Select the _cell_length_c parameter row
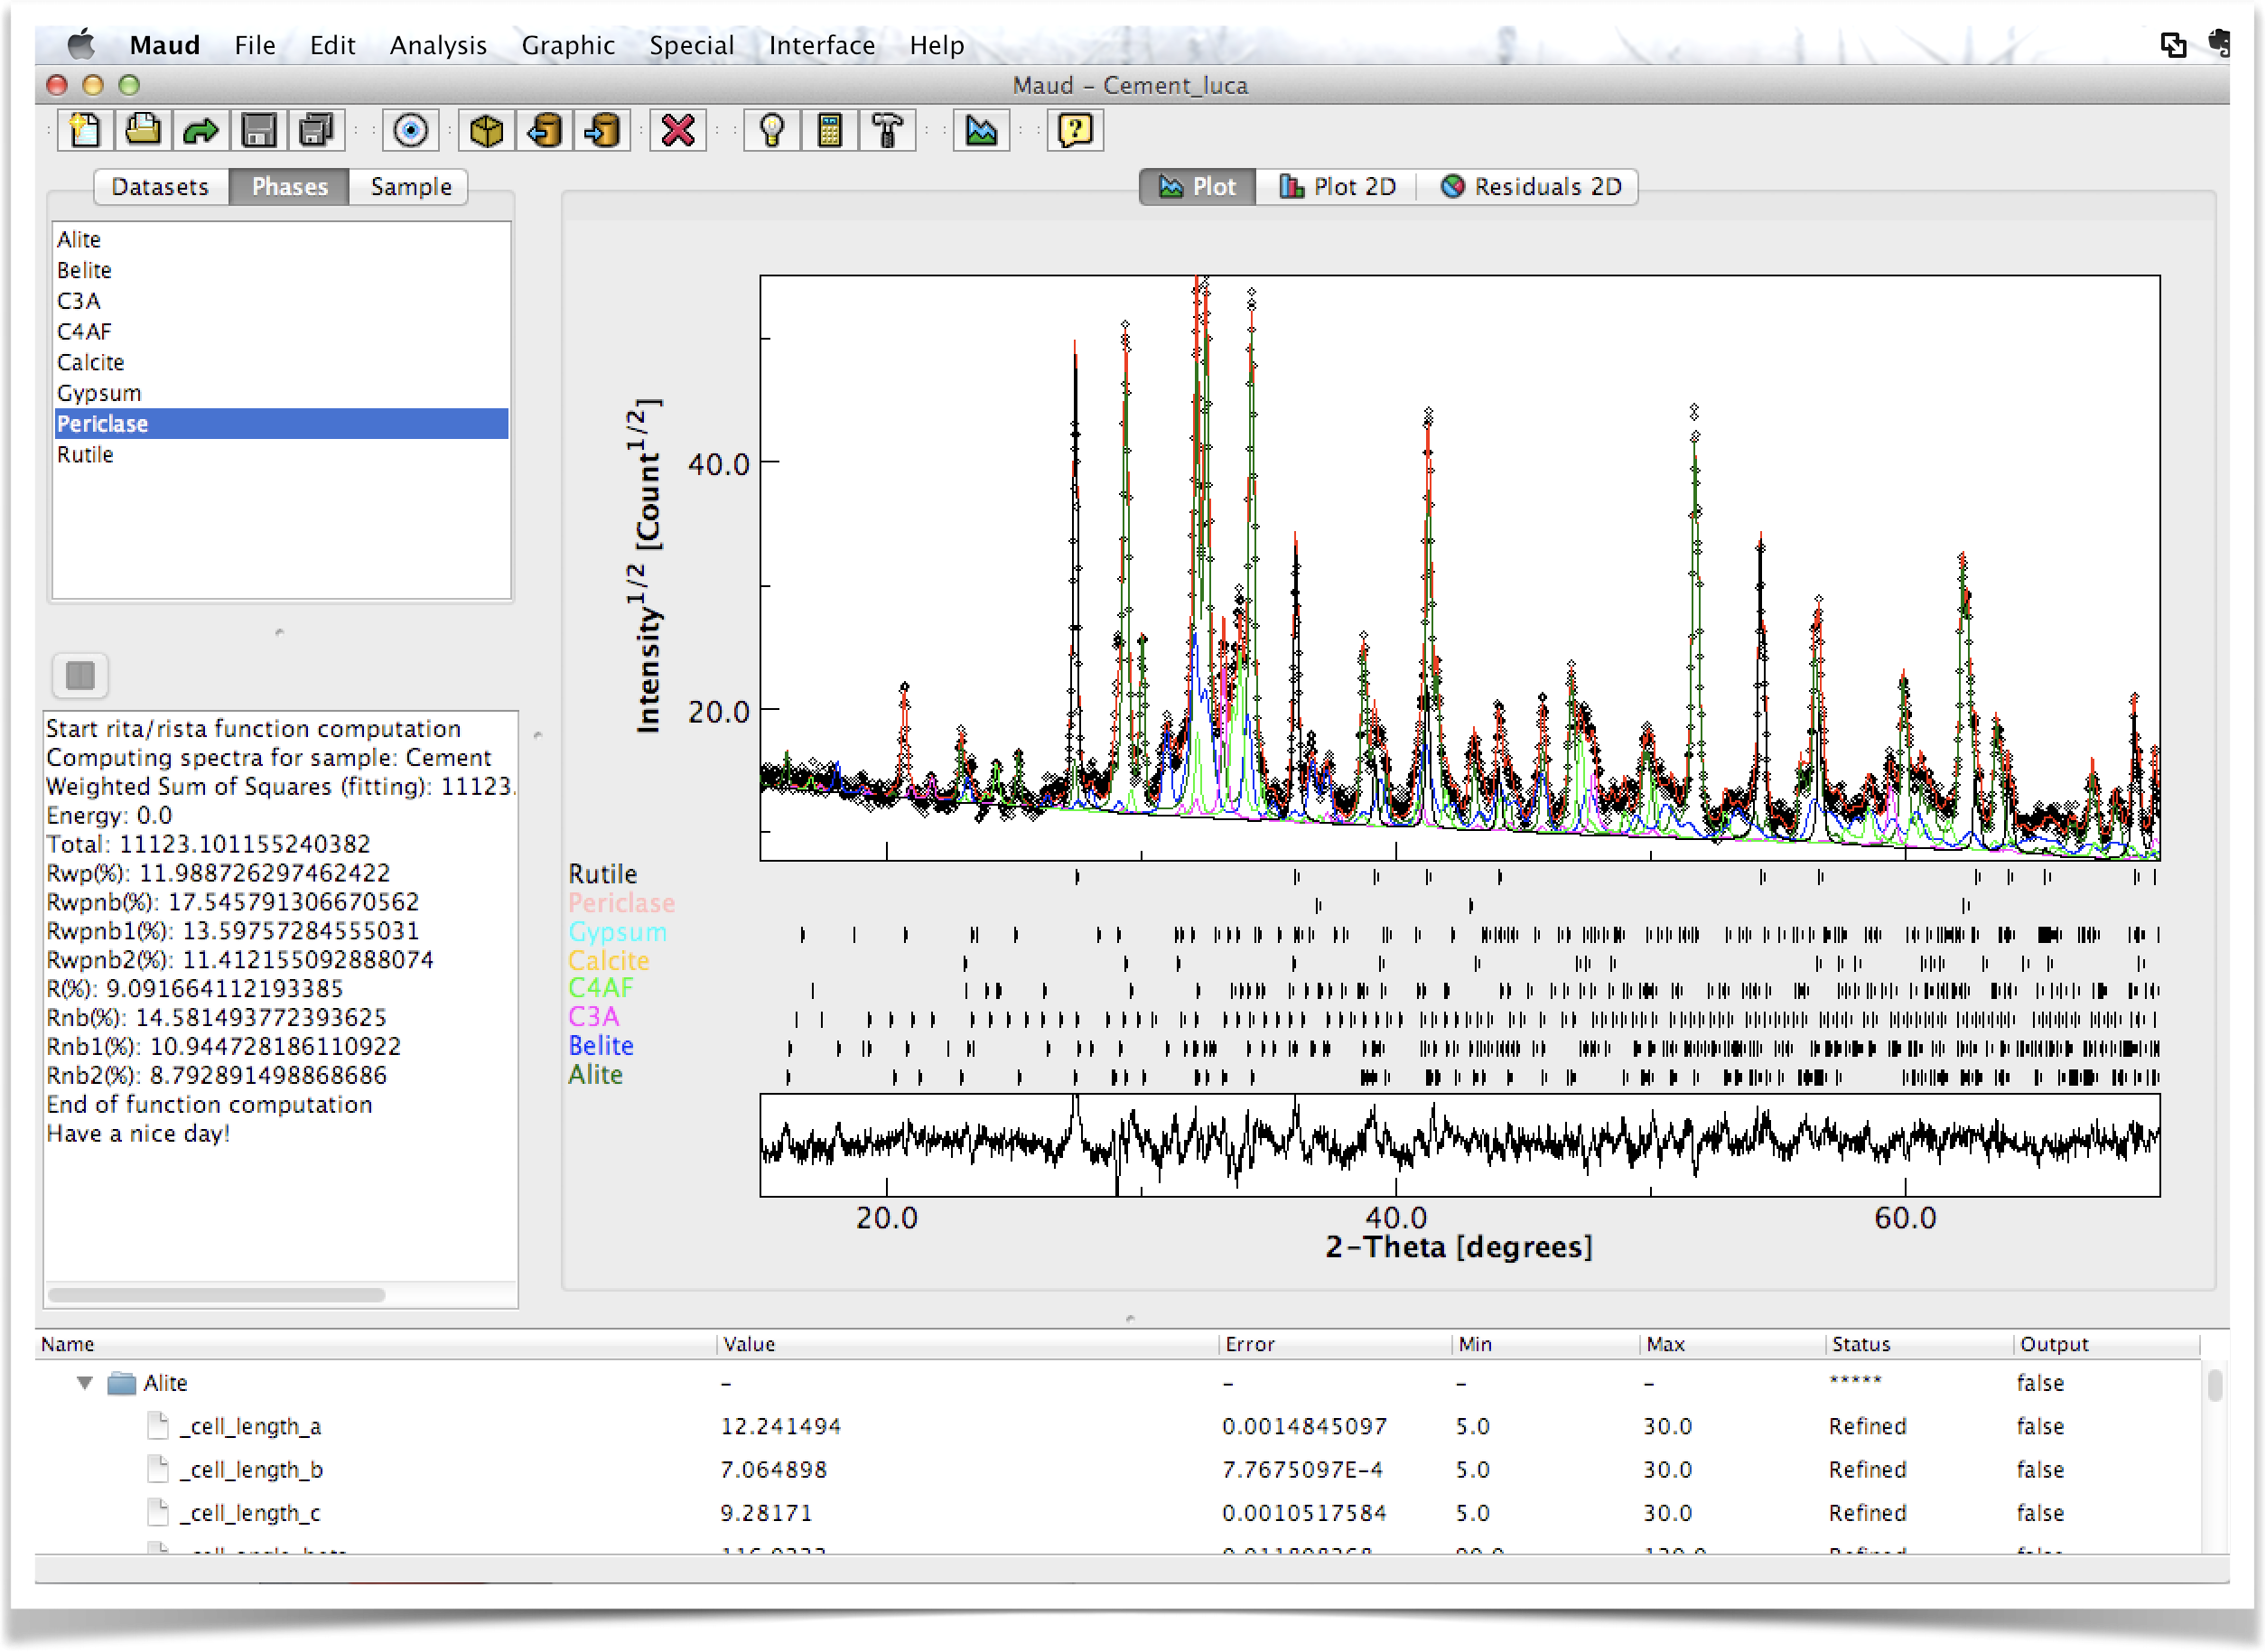2266x1652 pixels. [x=1117, y=1514]
